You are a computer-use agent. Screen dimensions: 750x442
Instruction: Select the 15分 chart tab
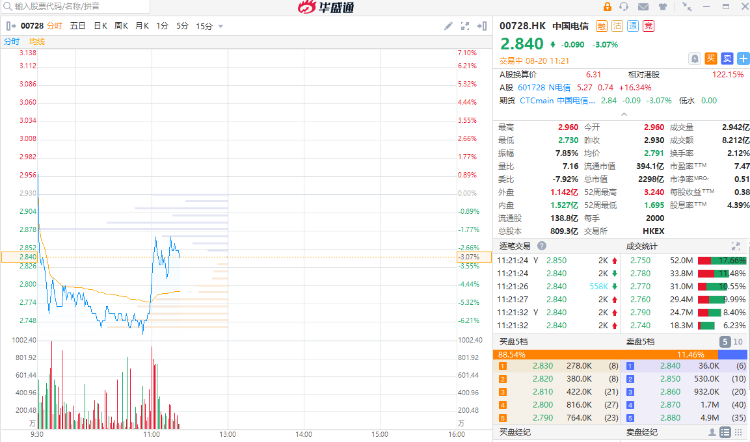(x=204, y=26)
